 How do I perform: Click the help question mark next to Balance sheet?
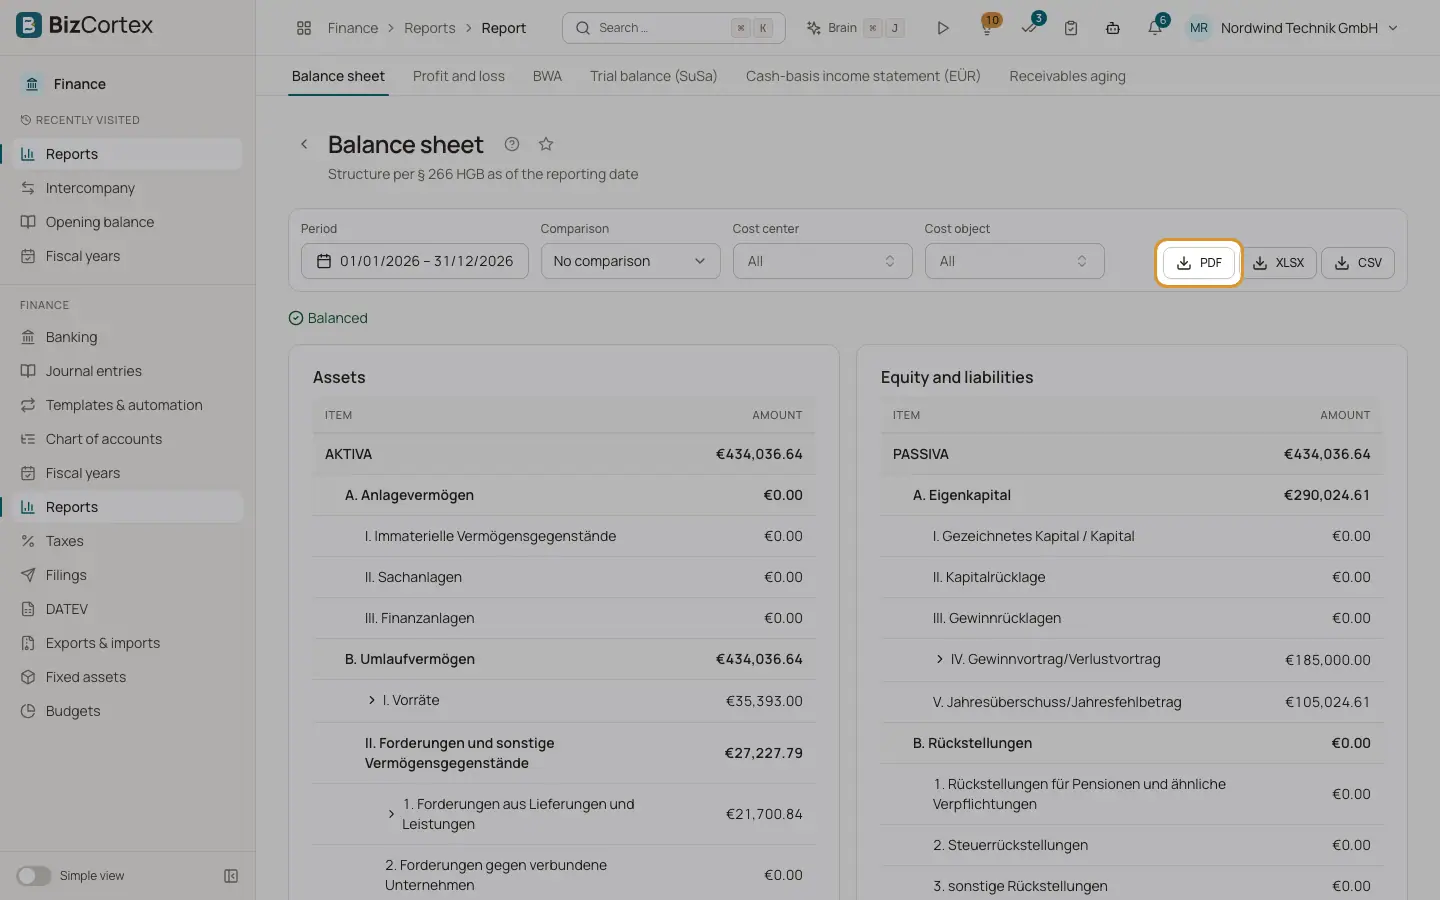coord(512,144)
